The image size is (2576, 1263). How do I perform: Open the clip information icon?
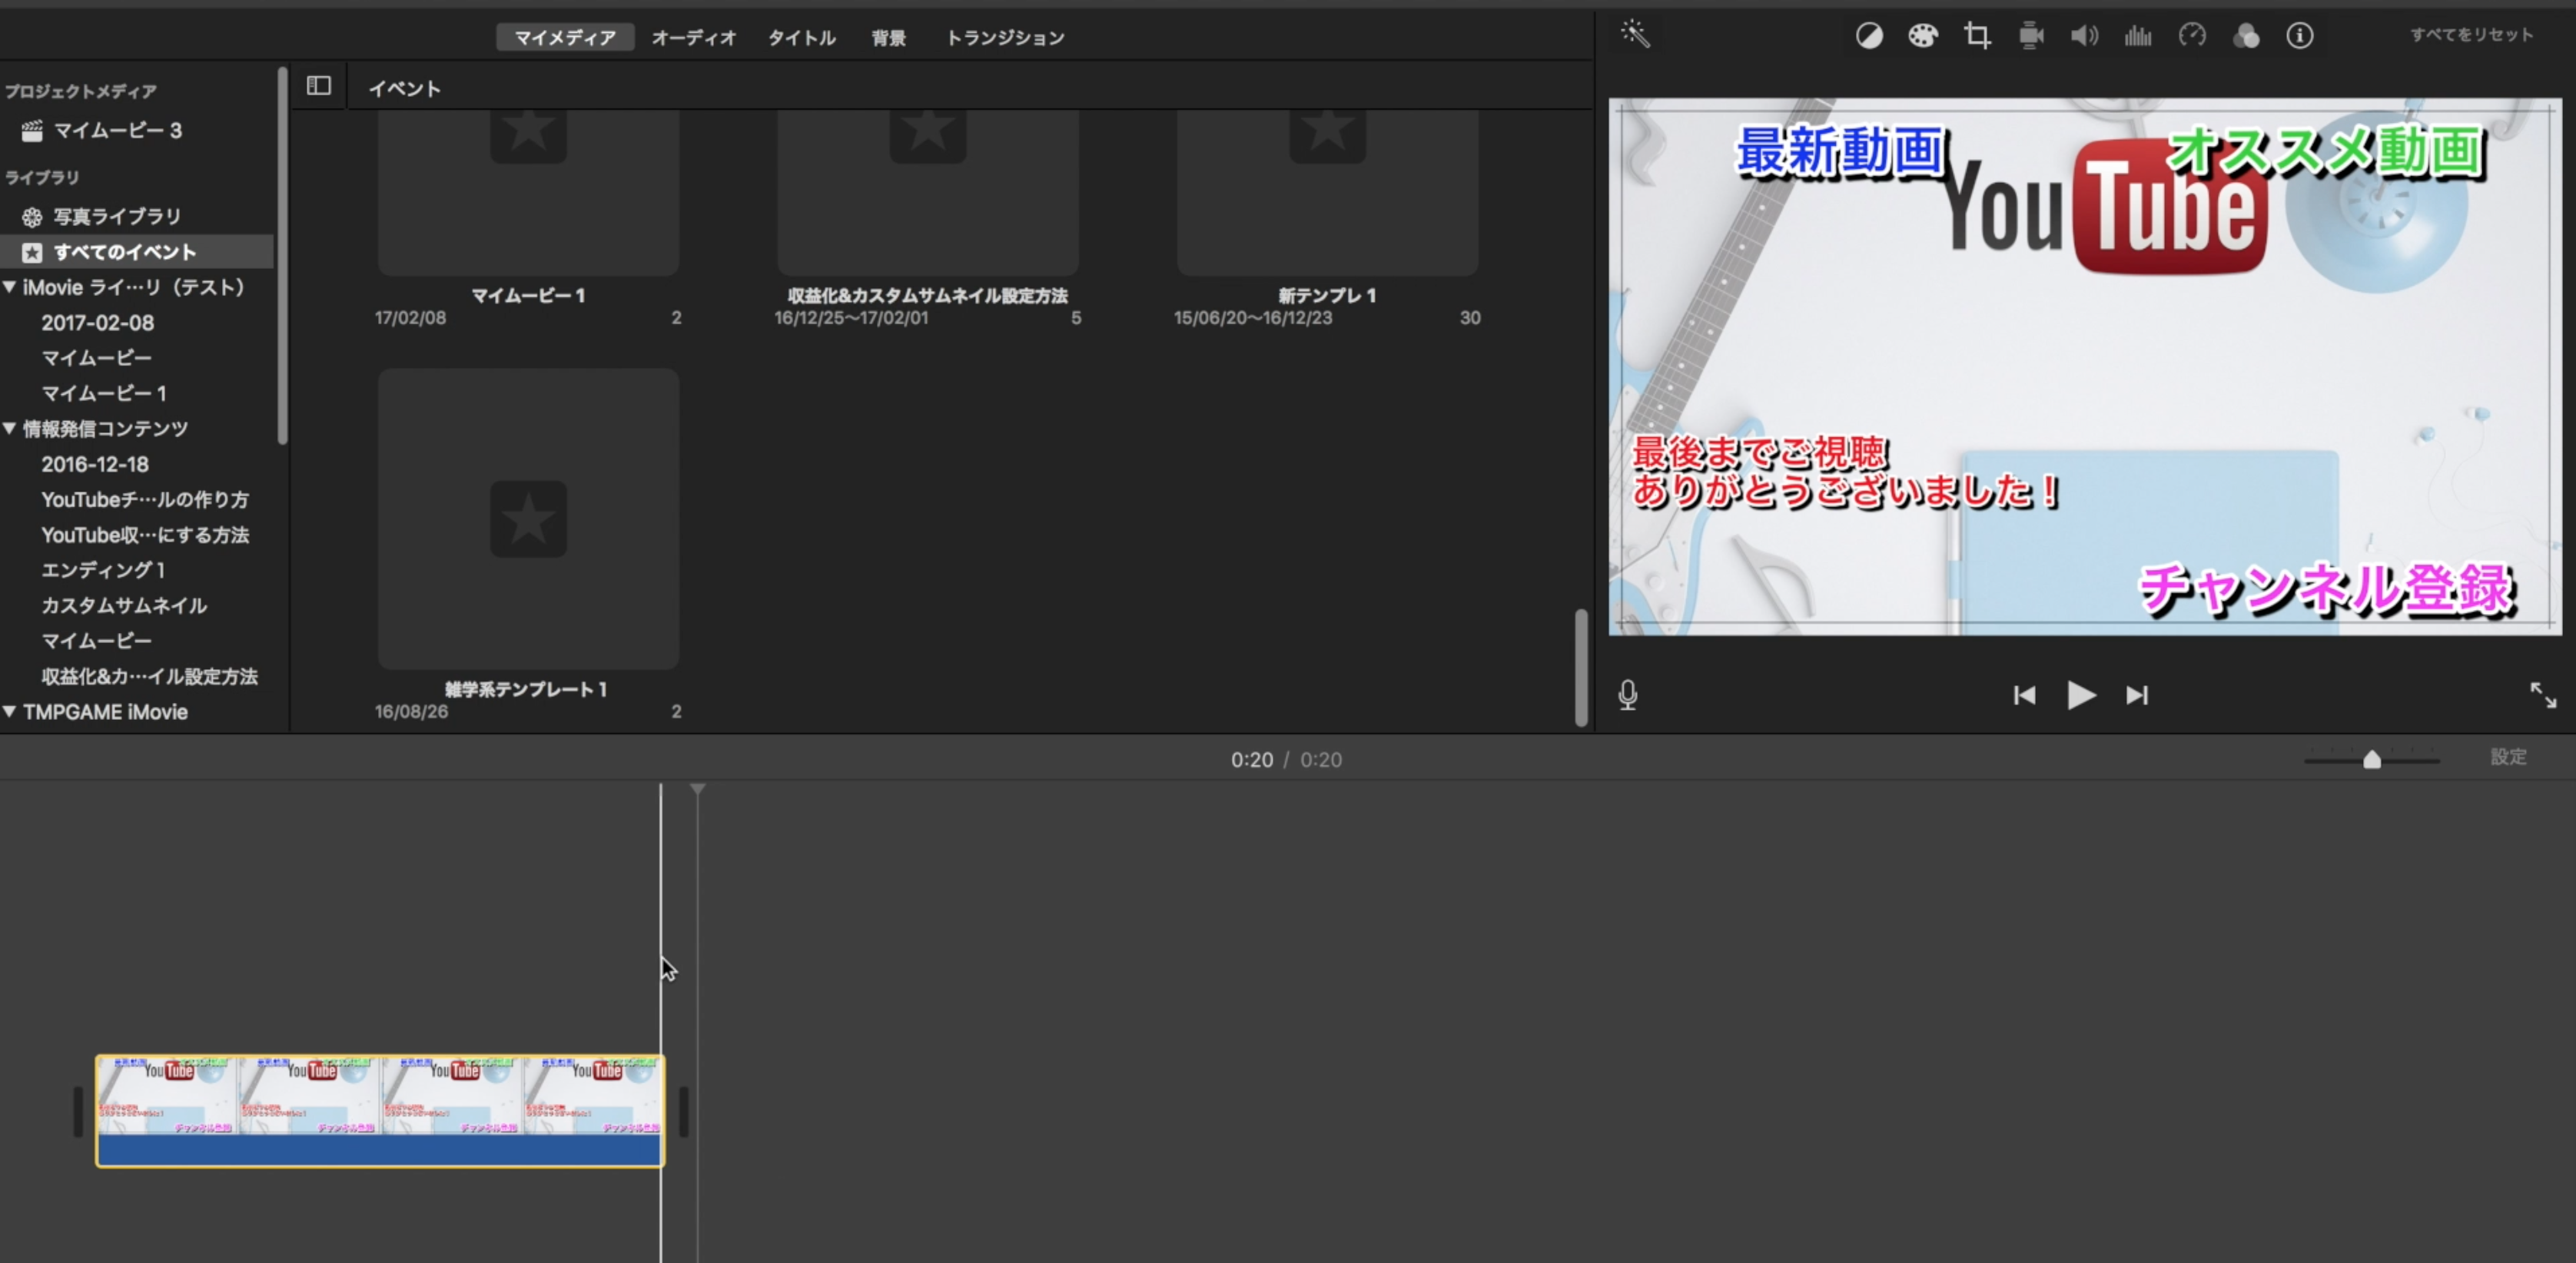[2299, 36]
